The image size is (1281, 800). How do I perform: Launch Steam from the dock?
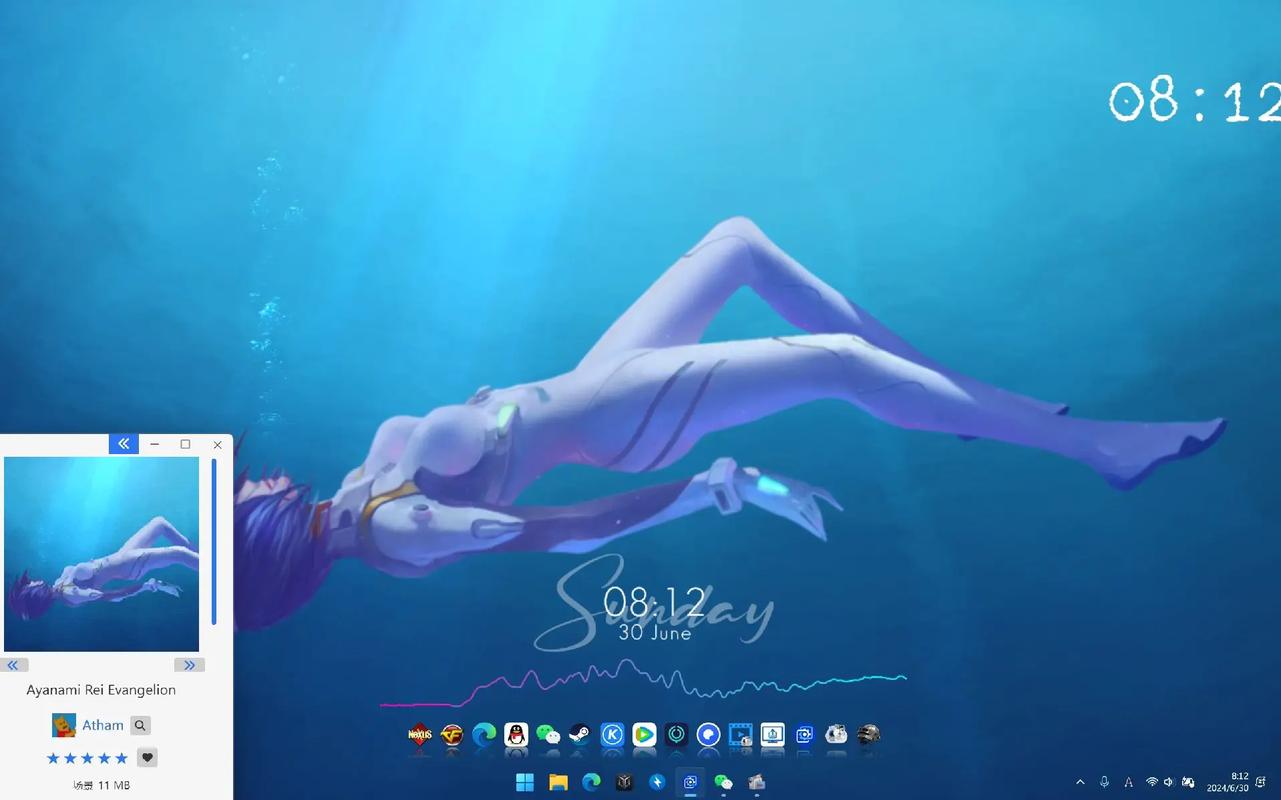click(x=580, y=735)
